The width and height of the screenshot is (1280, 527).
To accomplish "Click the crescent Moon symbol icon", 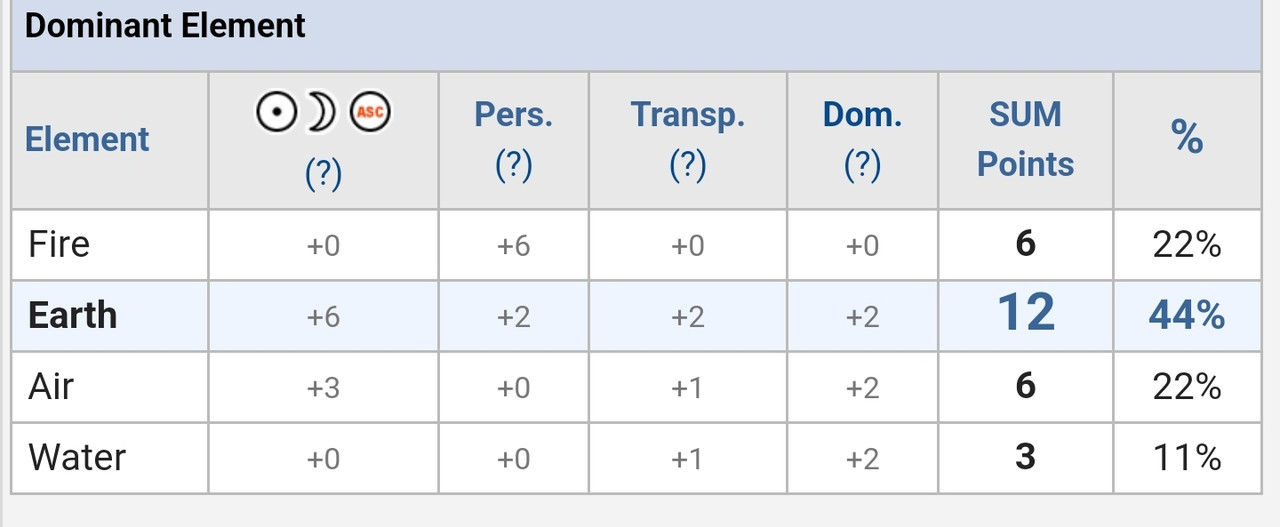I will point(322,113).
